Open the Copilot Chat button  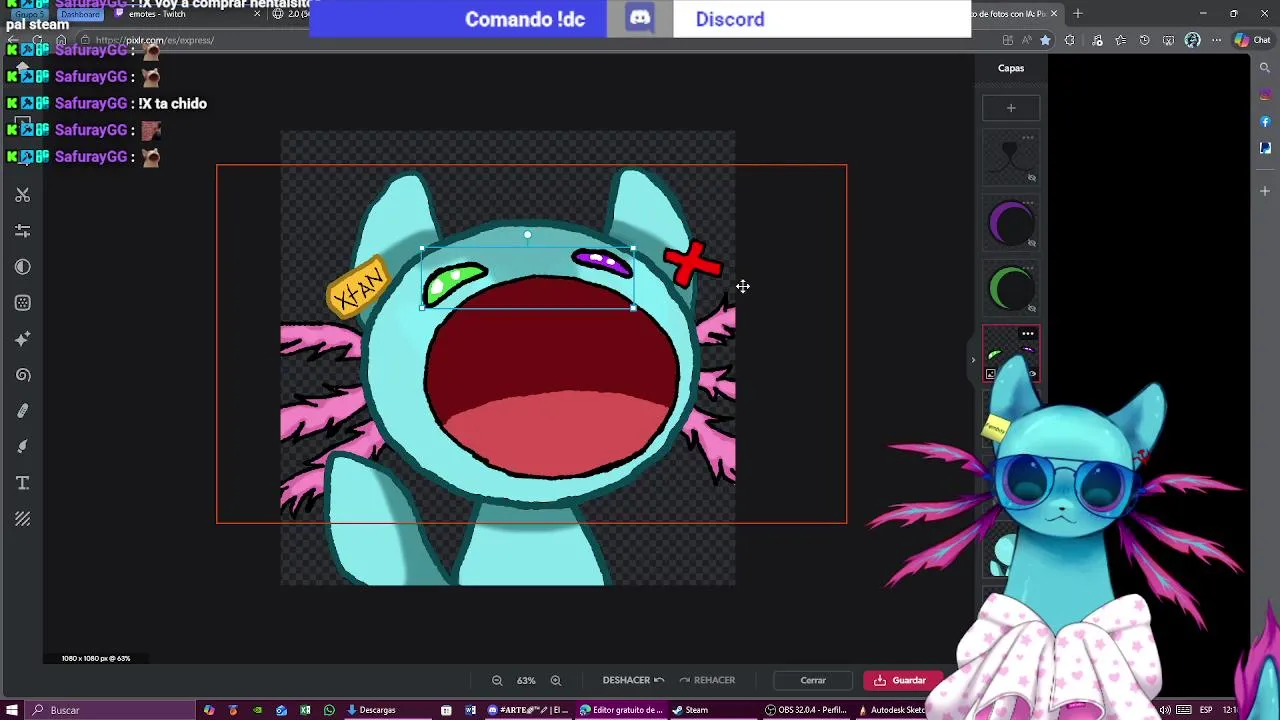(1252, 40)
